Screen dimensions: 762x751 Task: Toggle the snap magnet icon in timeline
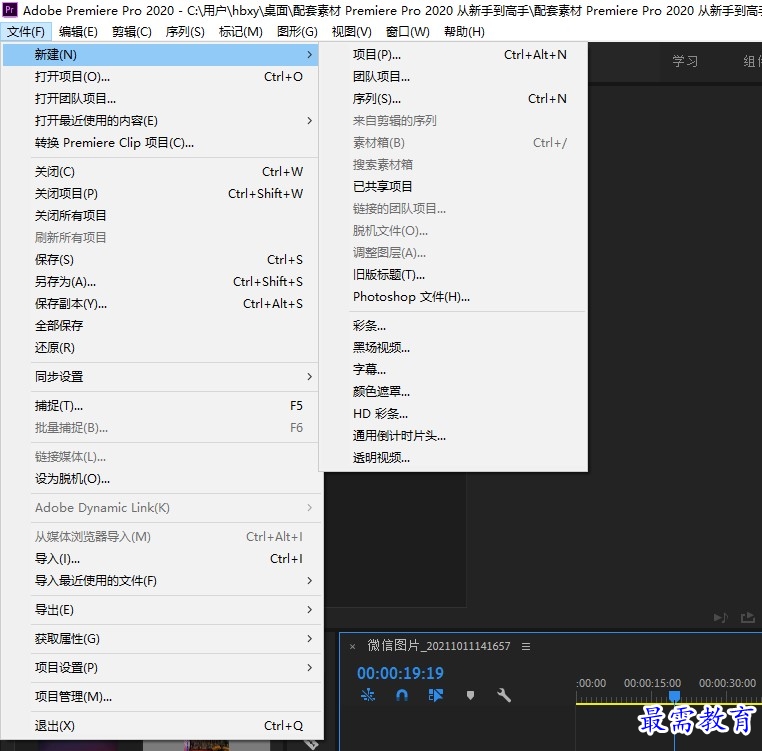402,695
